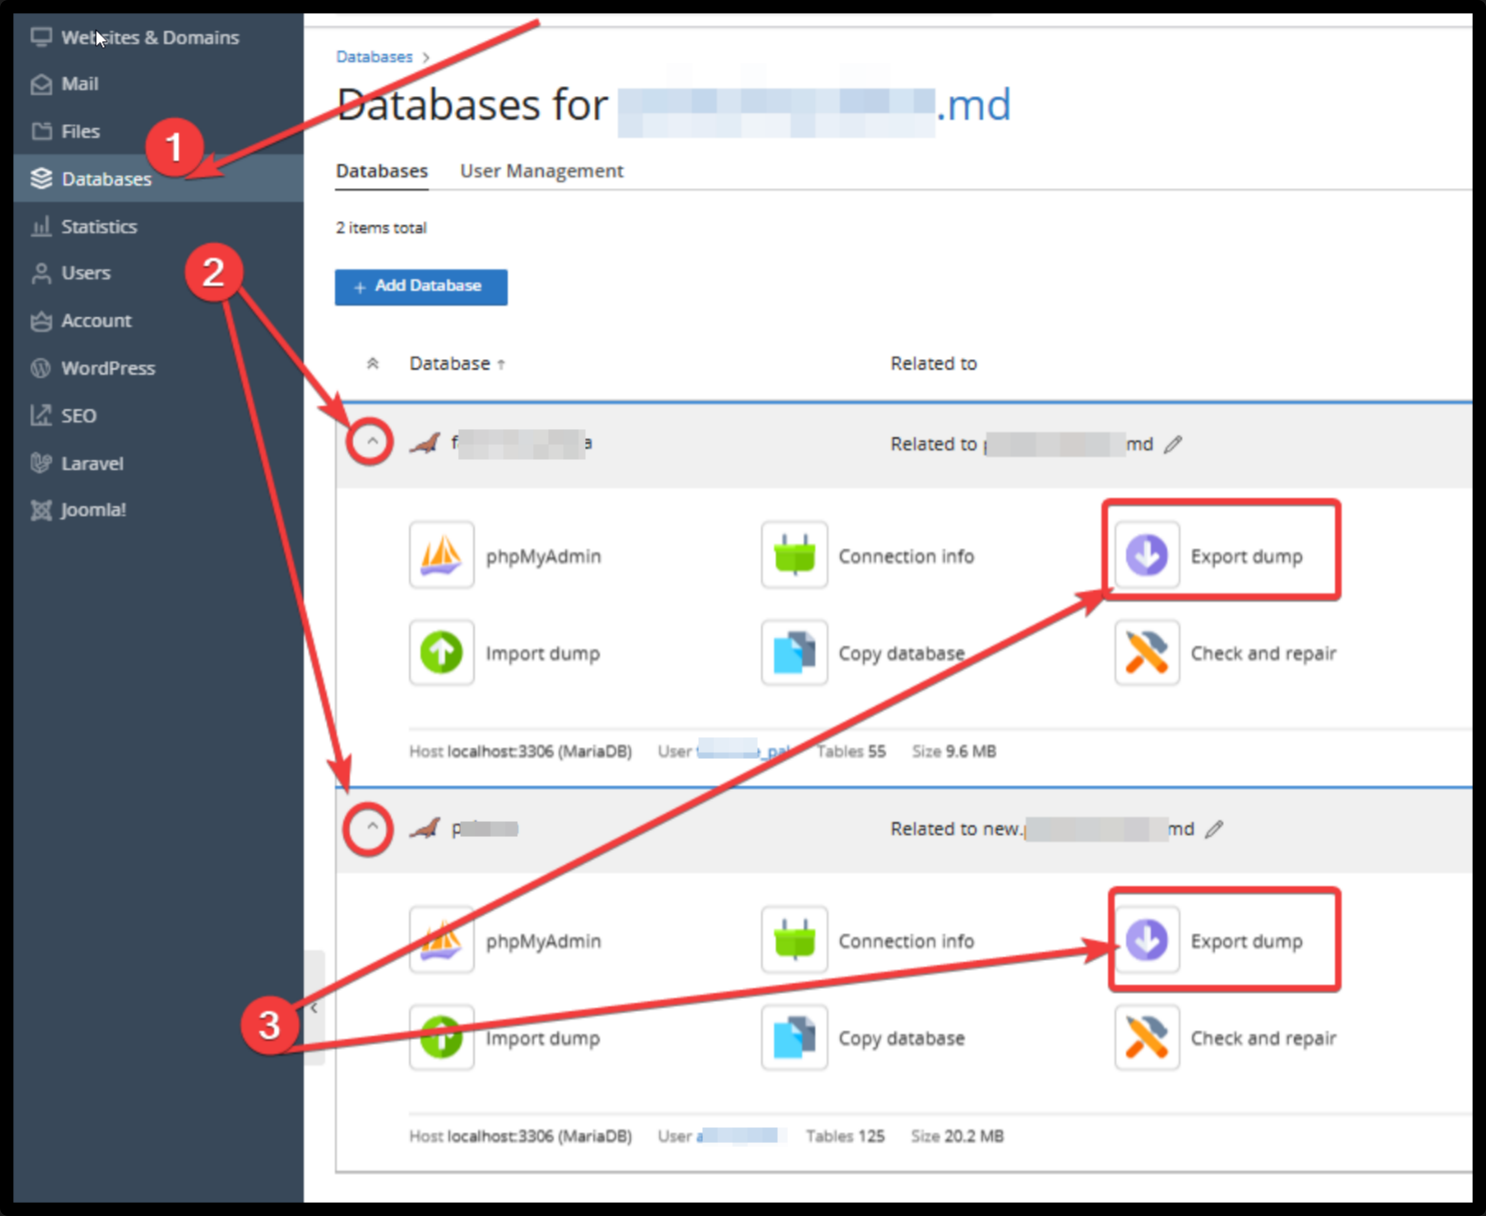Select the Databases tab
This screenshot has width=1486, height=1216.
[381, 171]
